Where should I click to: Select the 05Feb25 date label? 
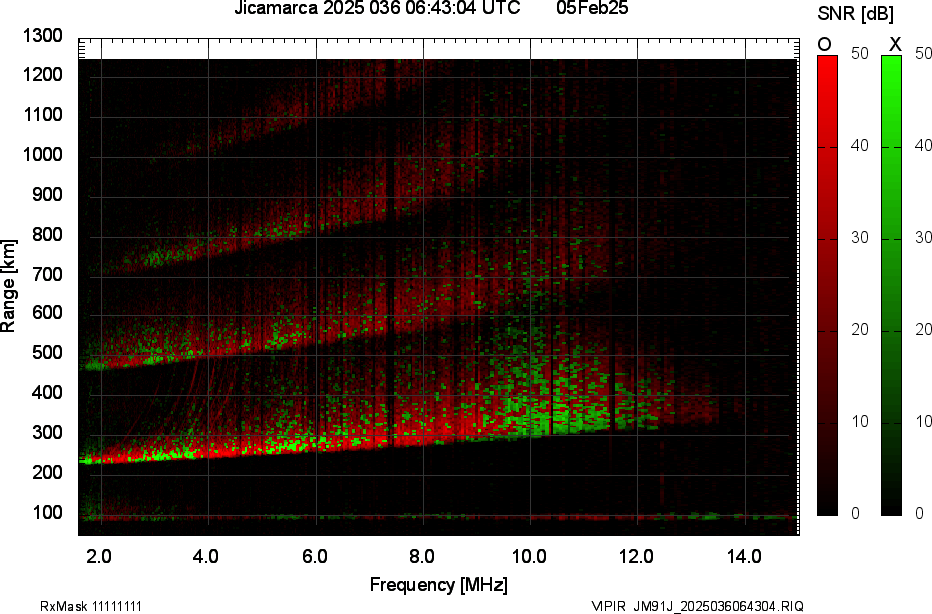592,8
